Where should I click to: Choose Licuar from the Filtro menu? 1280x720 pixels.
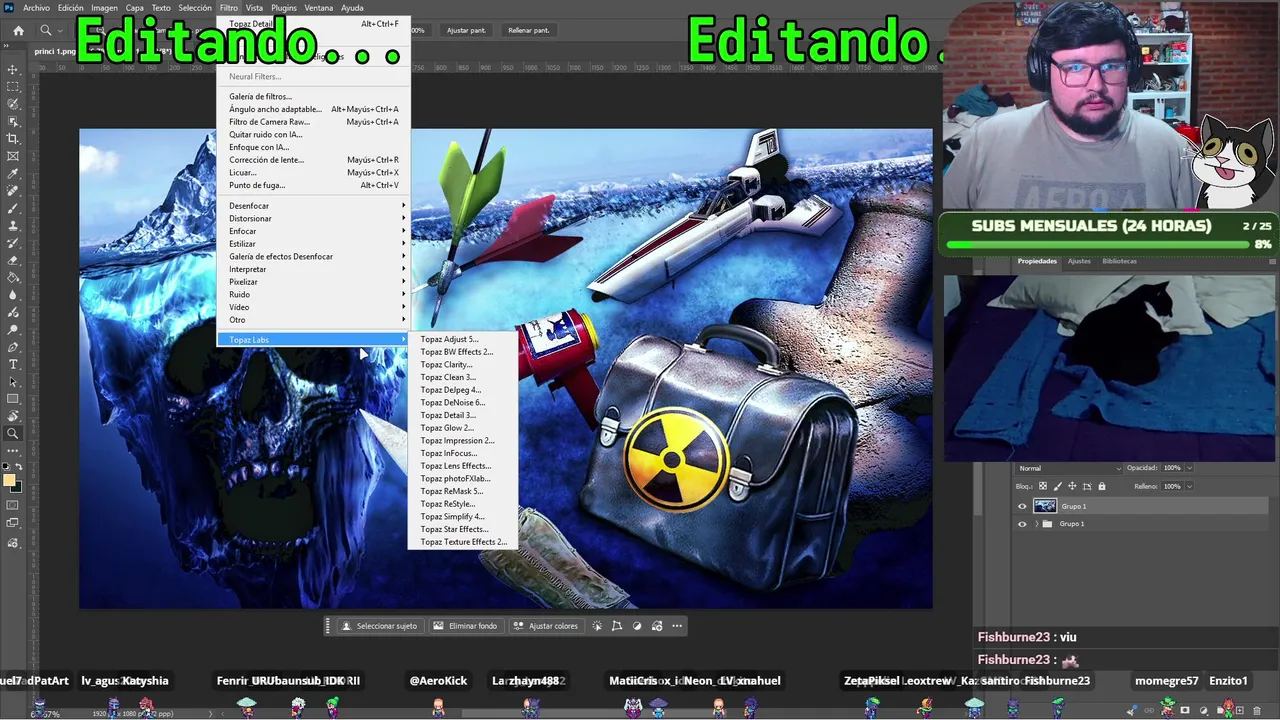point(313,173)
